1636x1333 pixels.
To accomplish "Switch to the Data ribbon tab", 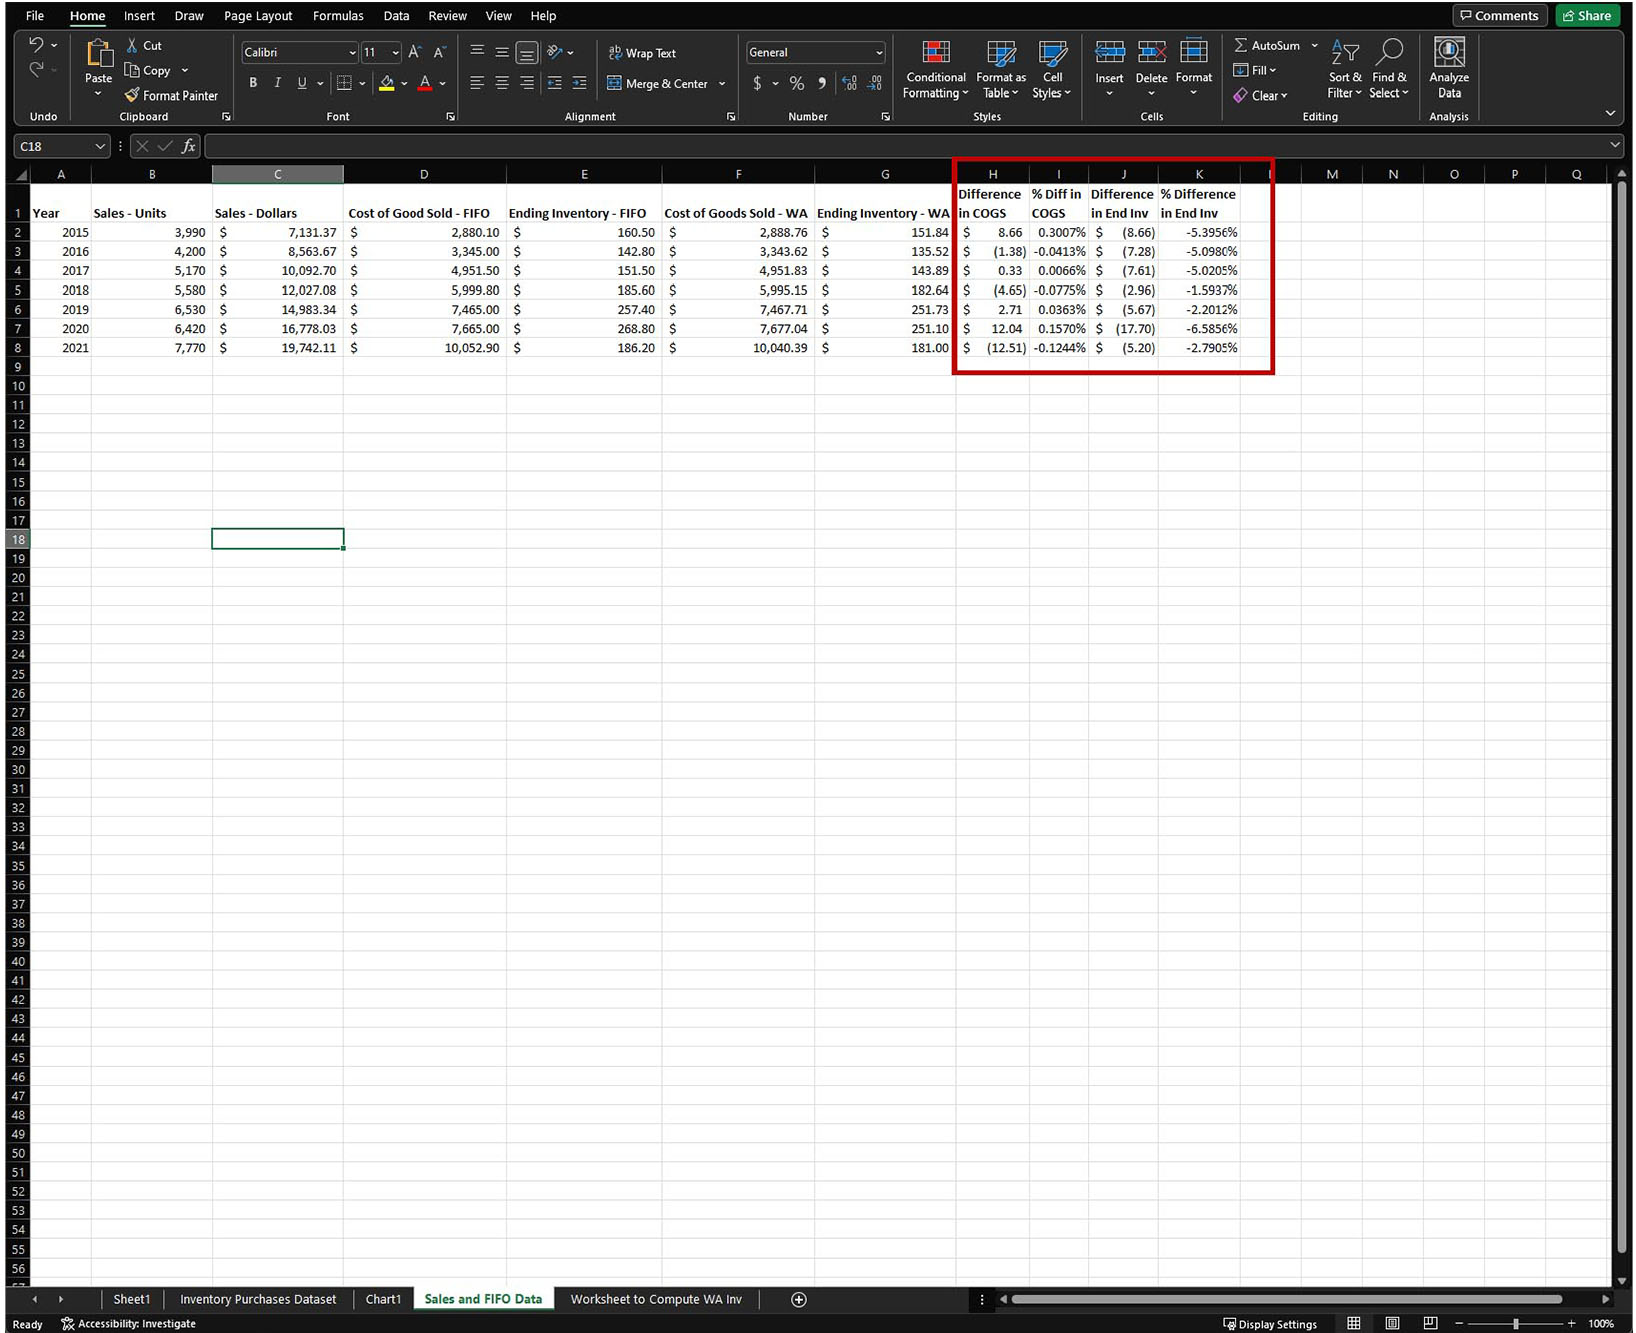I will (x=396, y=15).
